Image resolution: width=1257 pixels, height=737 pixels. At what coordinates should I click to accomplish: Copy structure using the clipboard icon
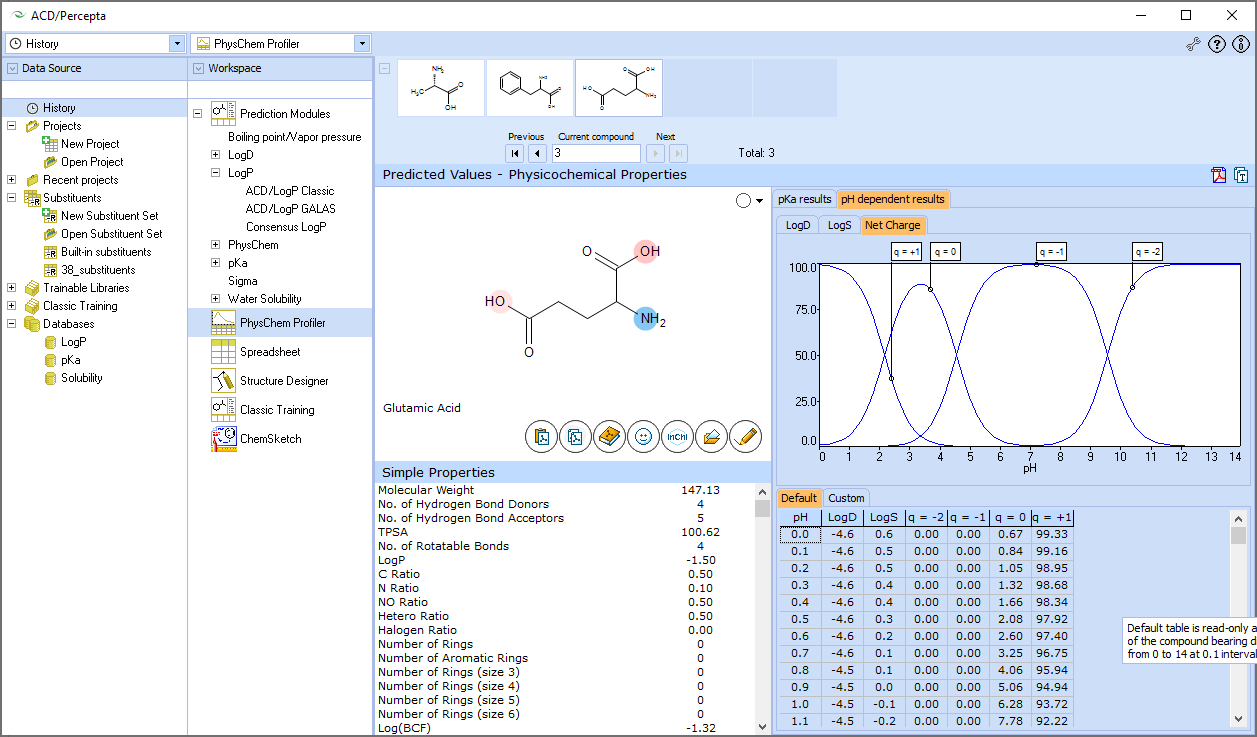pos(541,436)
